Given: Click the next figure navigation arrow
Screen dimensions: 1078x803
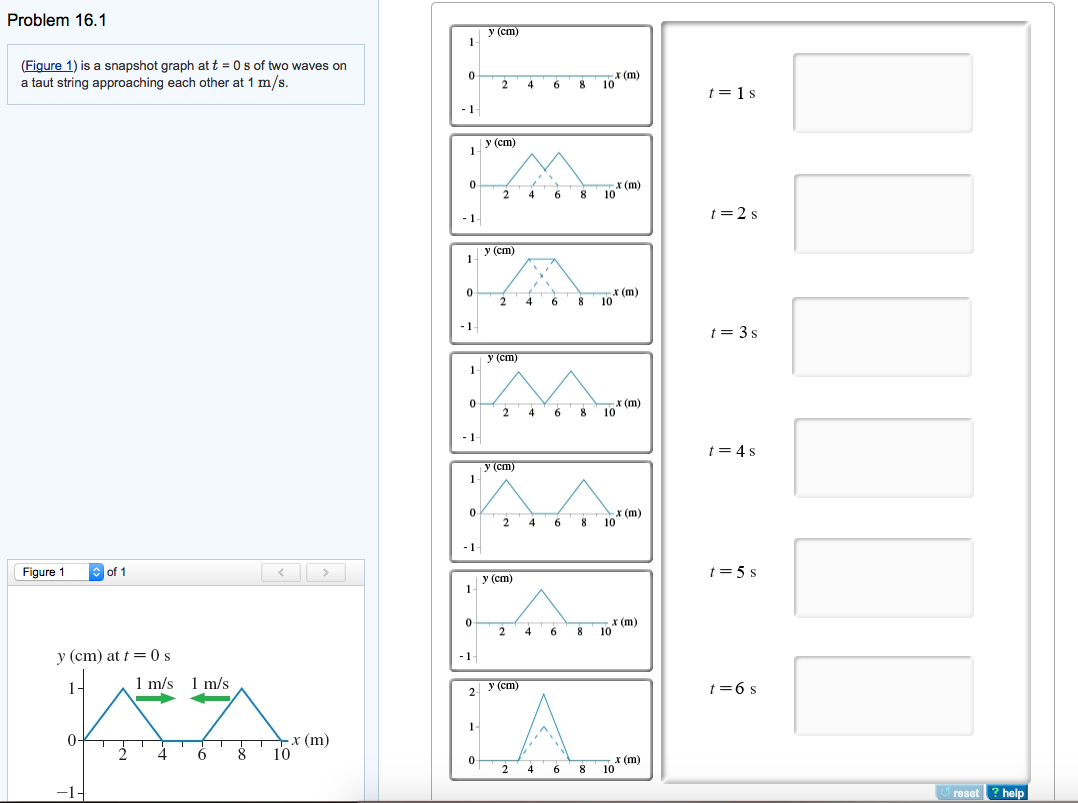Looking at the screenshot, I should click(x=327, y=571).
